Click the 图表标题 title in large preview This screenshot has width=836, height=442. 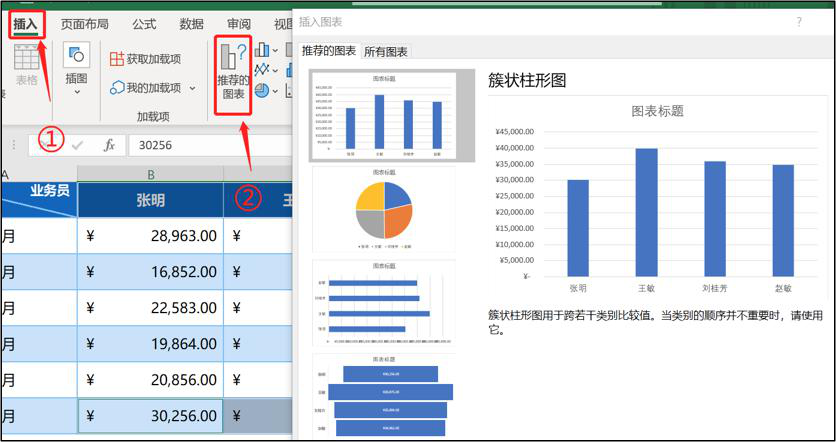click(x=657, y=111)
